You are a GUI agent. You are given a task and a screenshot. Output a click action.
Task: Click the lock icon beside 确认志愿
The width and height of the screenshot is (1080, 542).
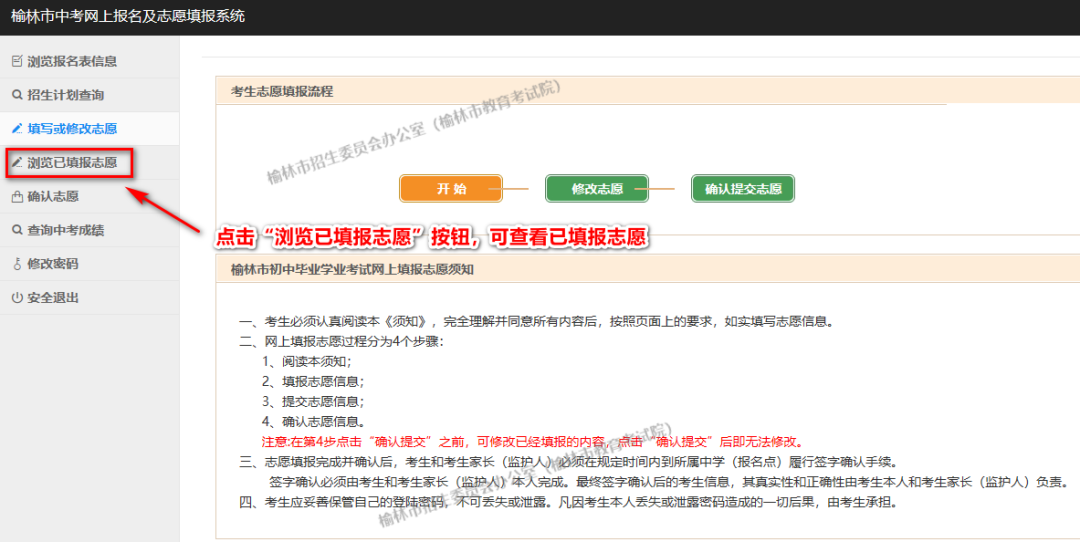[16, 197]
